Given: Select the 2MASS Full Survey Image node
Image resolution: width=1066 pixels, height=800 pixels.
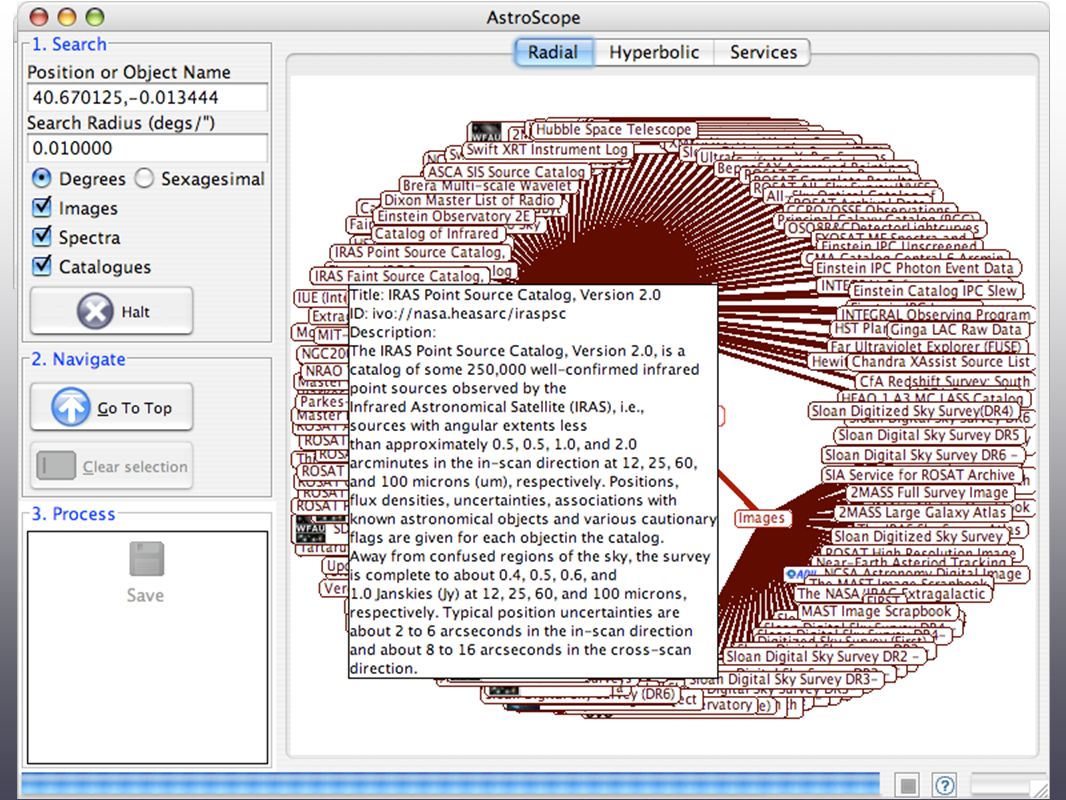Looking at the screenshot, I should point(929,493).
